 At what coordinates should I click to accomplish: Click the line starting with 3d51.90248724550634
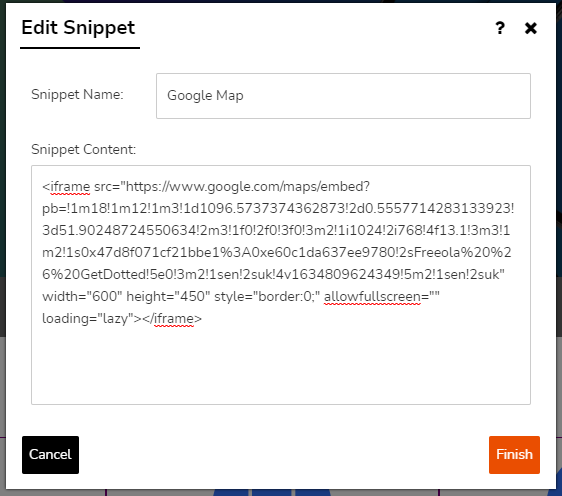276,230
